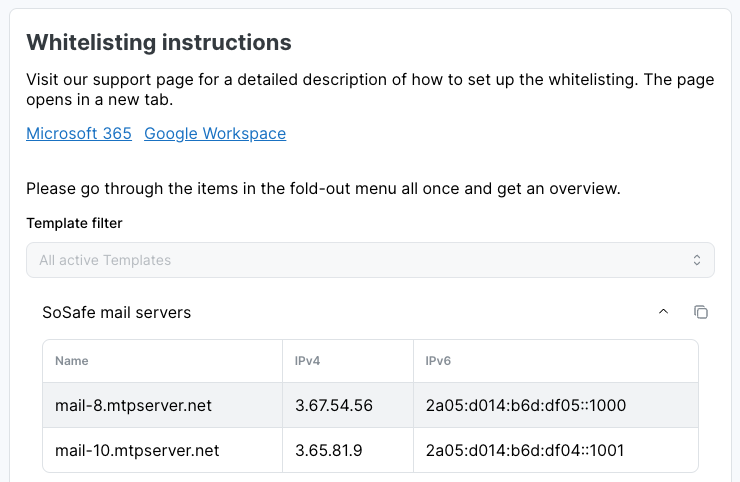Select the IPv4 address 3.67.54.56
The width and height of the screenshot is (740, 482).
[x=334, y=405]
